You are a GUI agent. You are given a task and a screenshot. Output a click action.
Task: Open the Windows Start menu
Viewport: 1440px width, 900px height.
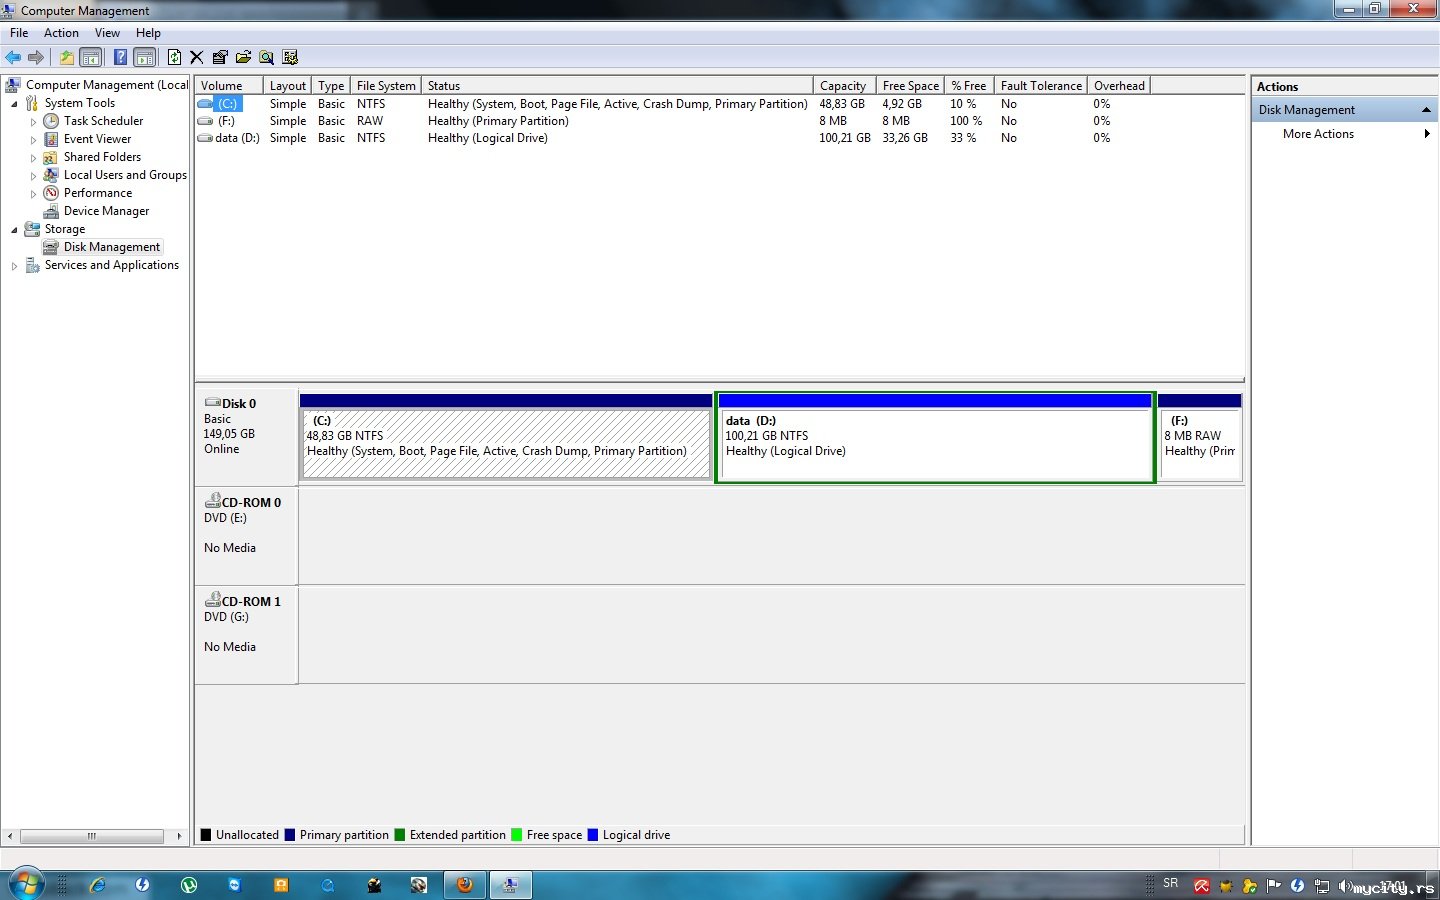coord(27,884)
